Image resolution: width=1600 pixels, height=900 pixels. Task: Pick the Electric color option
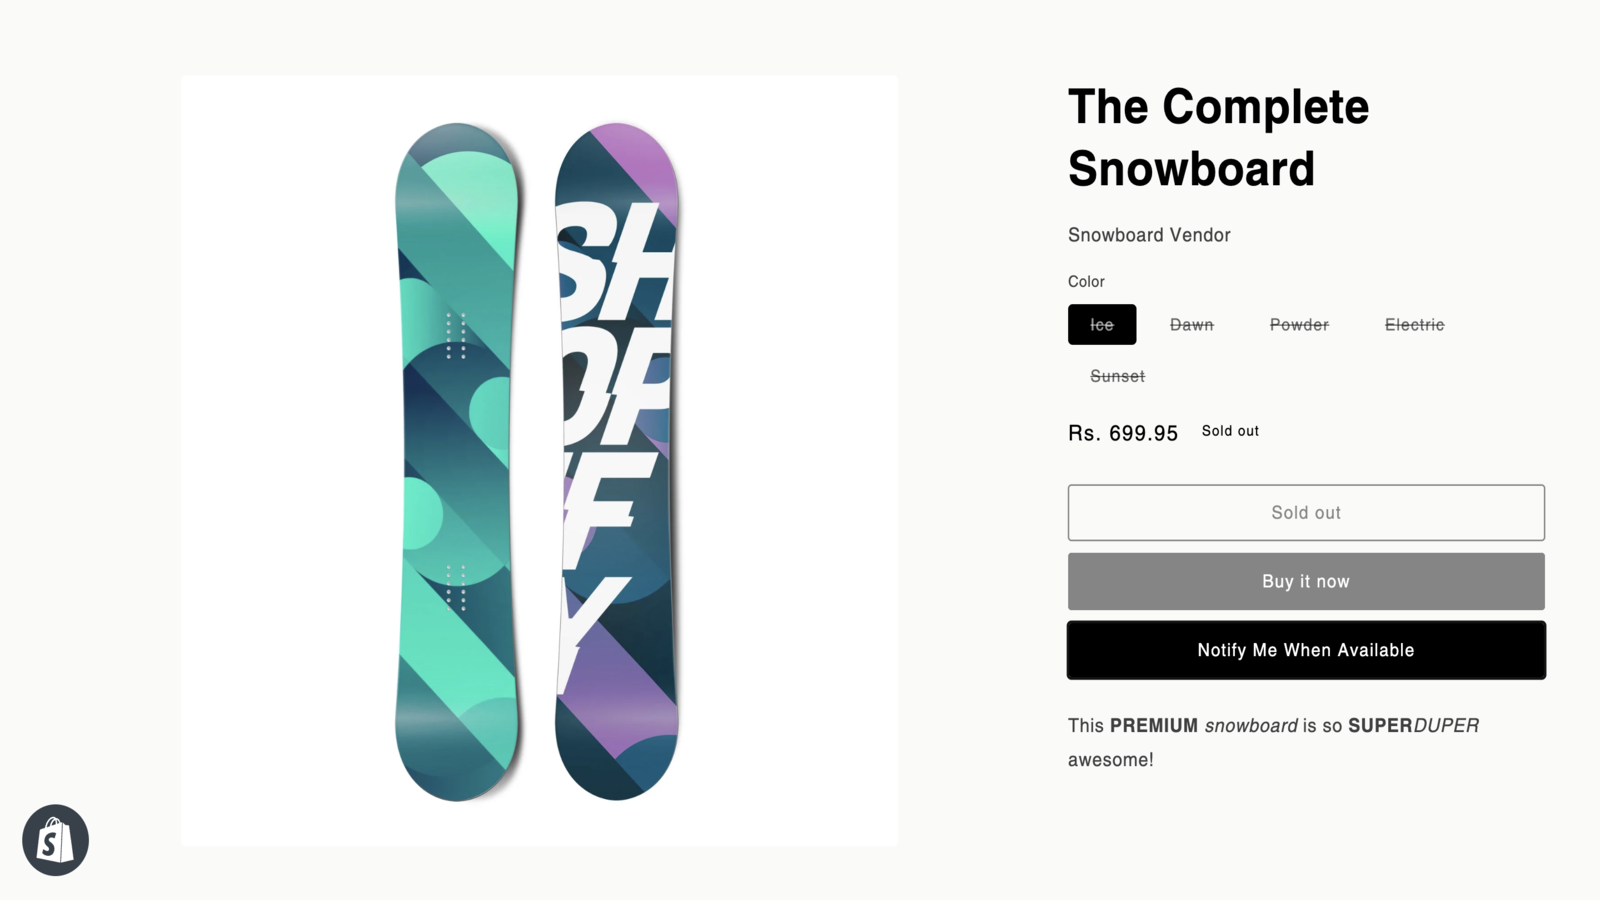(x=1412, y=324)
